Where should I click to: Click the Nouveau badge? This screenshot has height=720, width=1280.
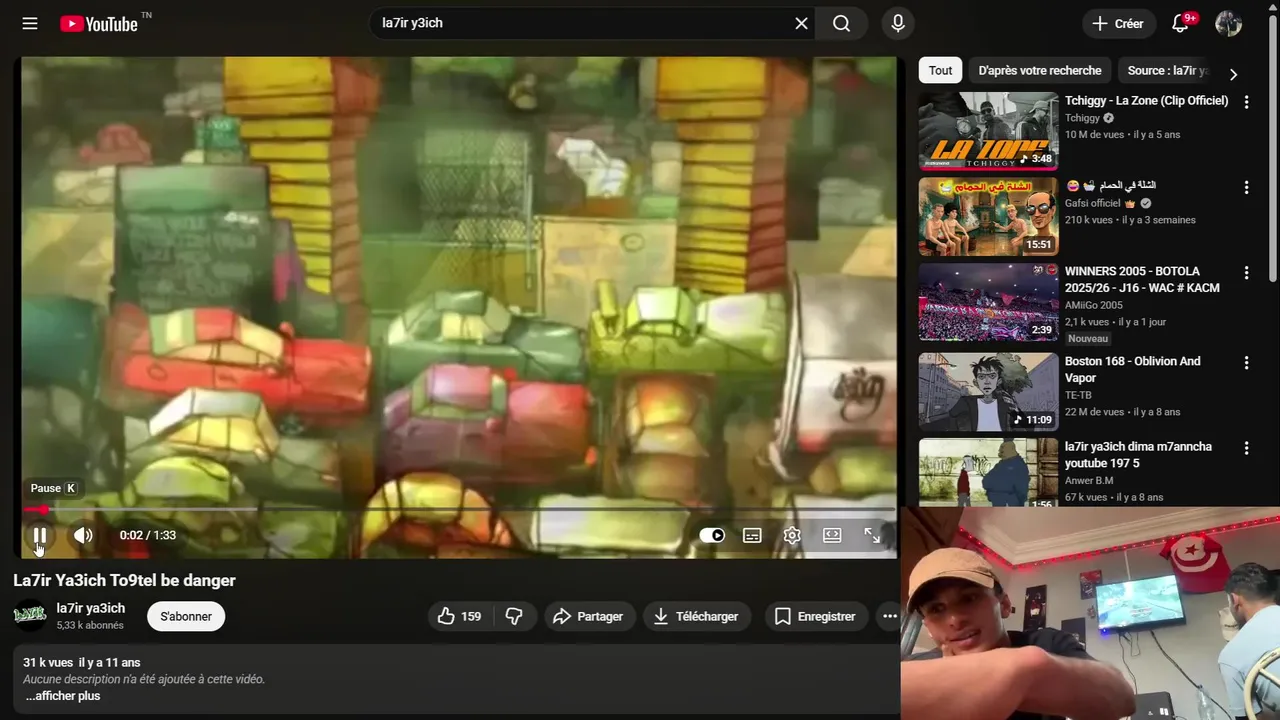[1088, 339]
